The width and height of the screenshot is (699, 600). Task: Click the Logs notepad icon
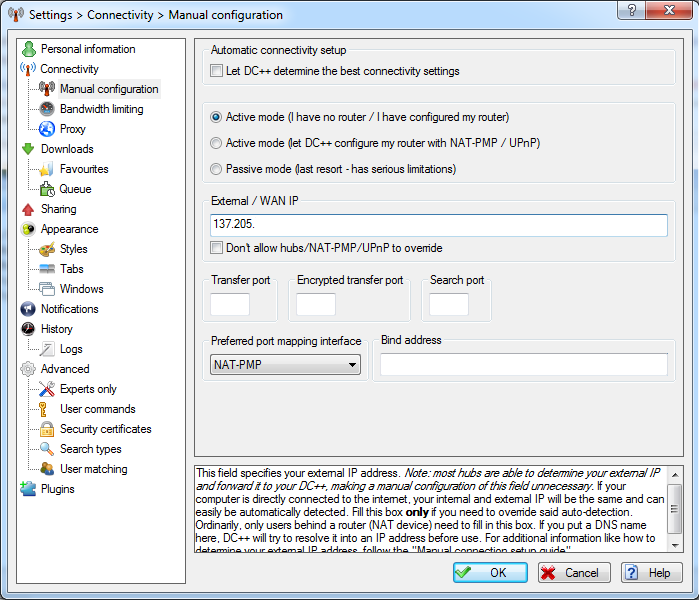(x=47, y=349)
